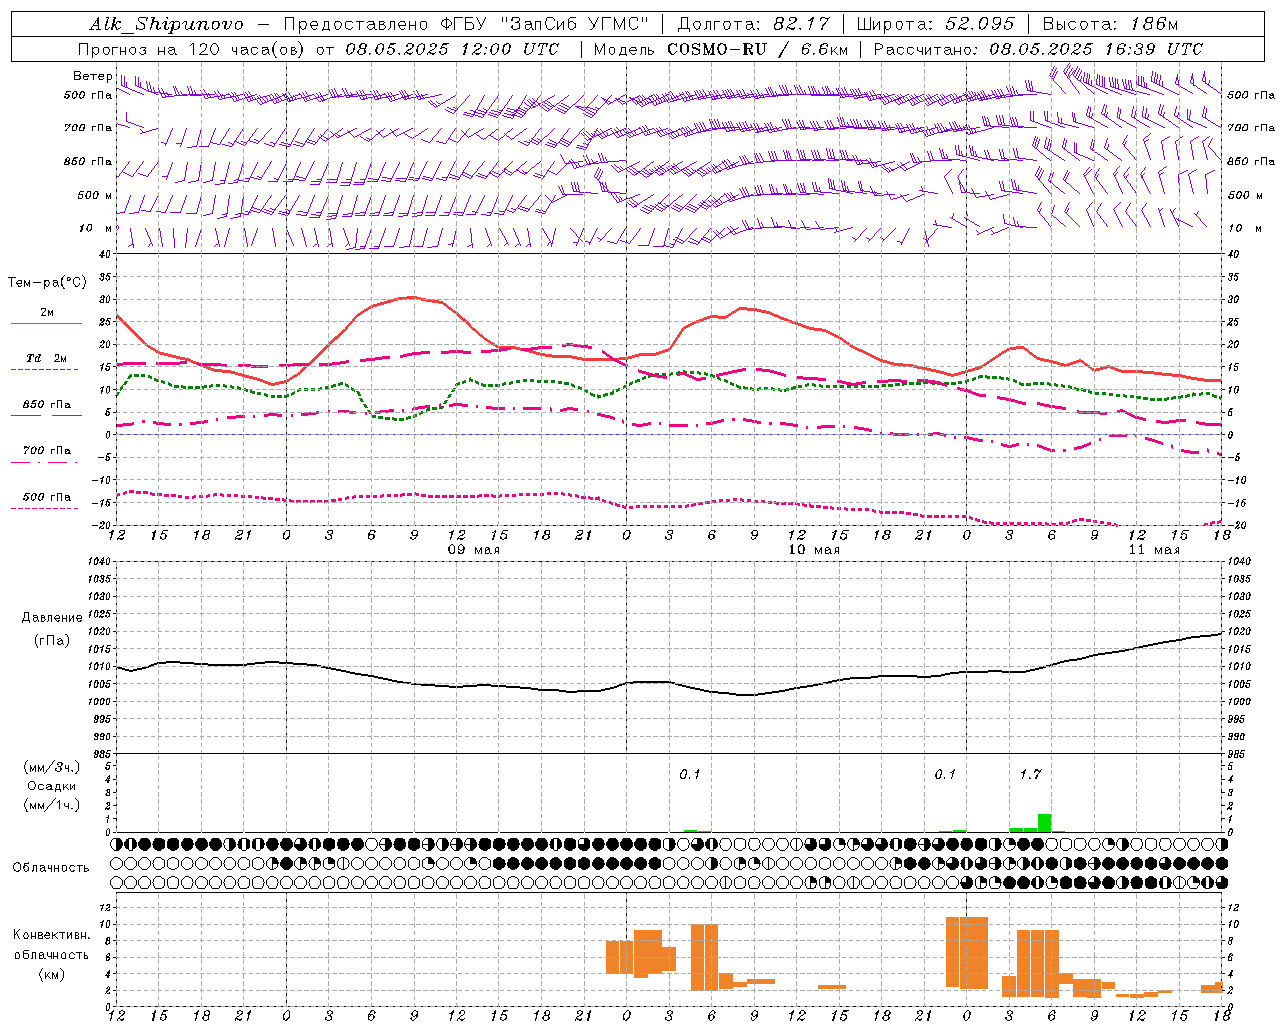This screenshot has width=1280, height=1024.
Task: Click the 'Ветер' wind panel label
Action: tap(92, 76)
